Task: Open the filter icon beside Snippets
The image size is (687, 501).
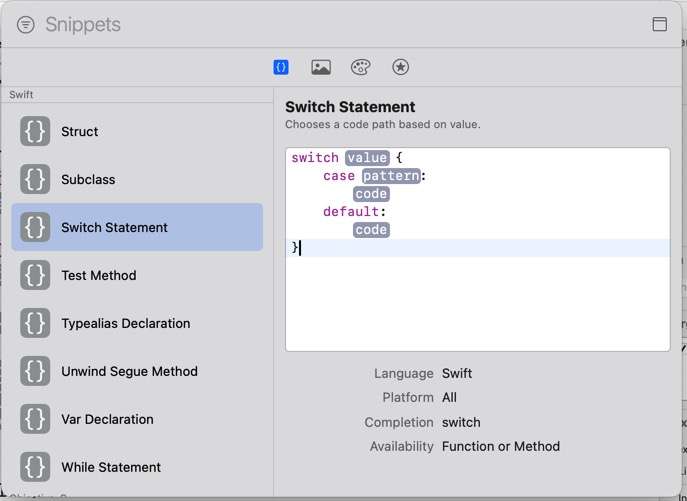Action: point(26,25)
